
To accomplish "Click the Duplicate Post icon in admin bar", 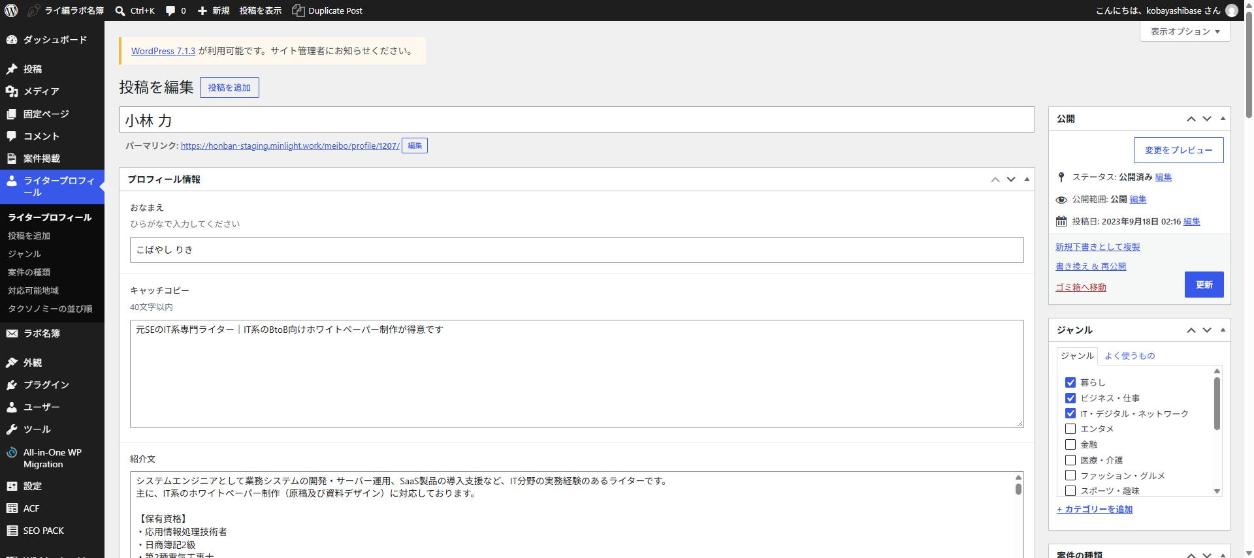I will (x=299, y=10).
